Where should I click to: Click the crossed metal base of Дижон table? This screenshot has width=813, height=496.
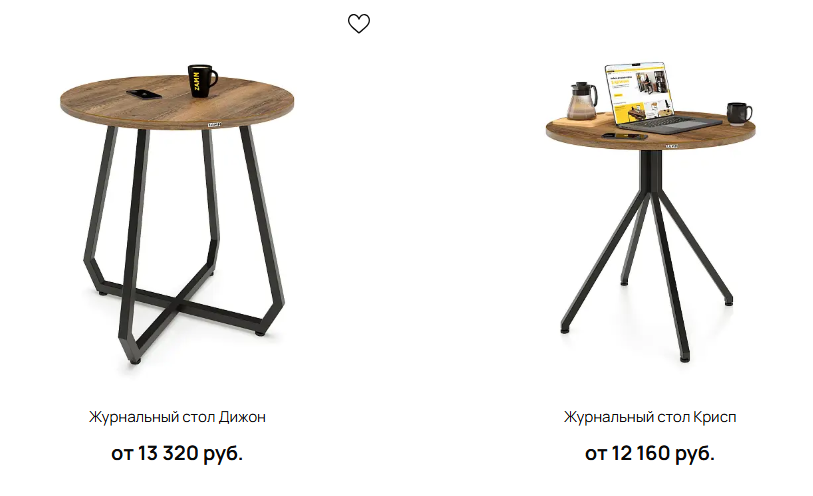[176, 303]
